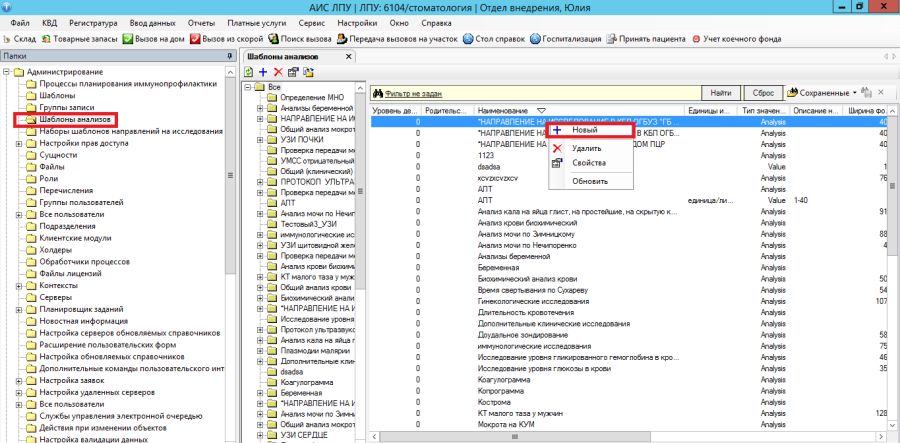
Task: Expand the Контексты folder node
Action: coord(19,286)
